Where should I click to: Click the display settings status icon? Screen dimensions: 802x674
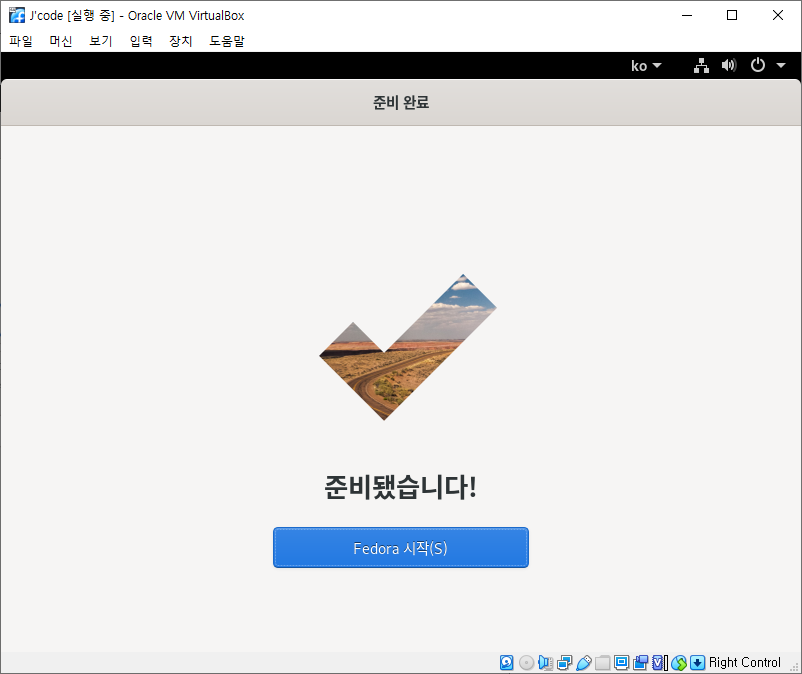click(x=621, y=663)
